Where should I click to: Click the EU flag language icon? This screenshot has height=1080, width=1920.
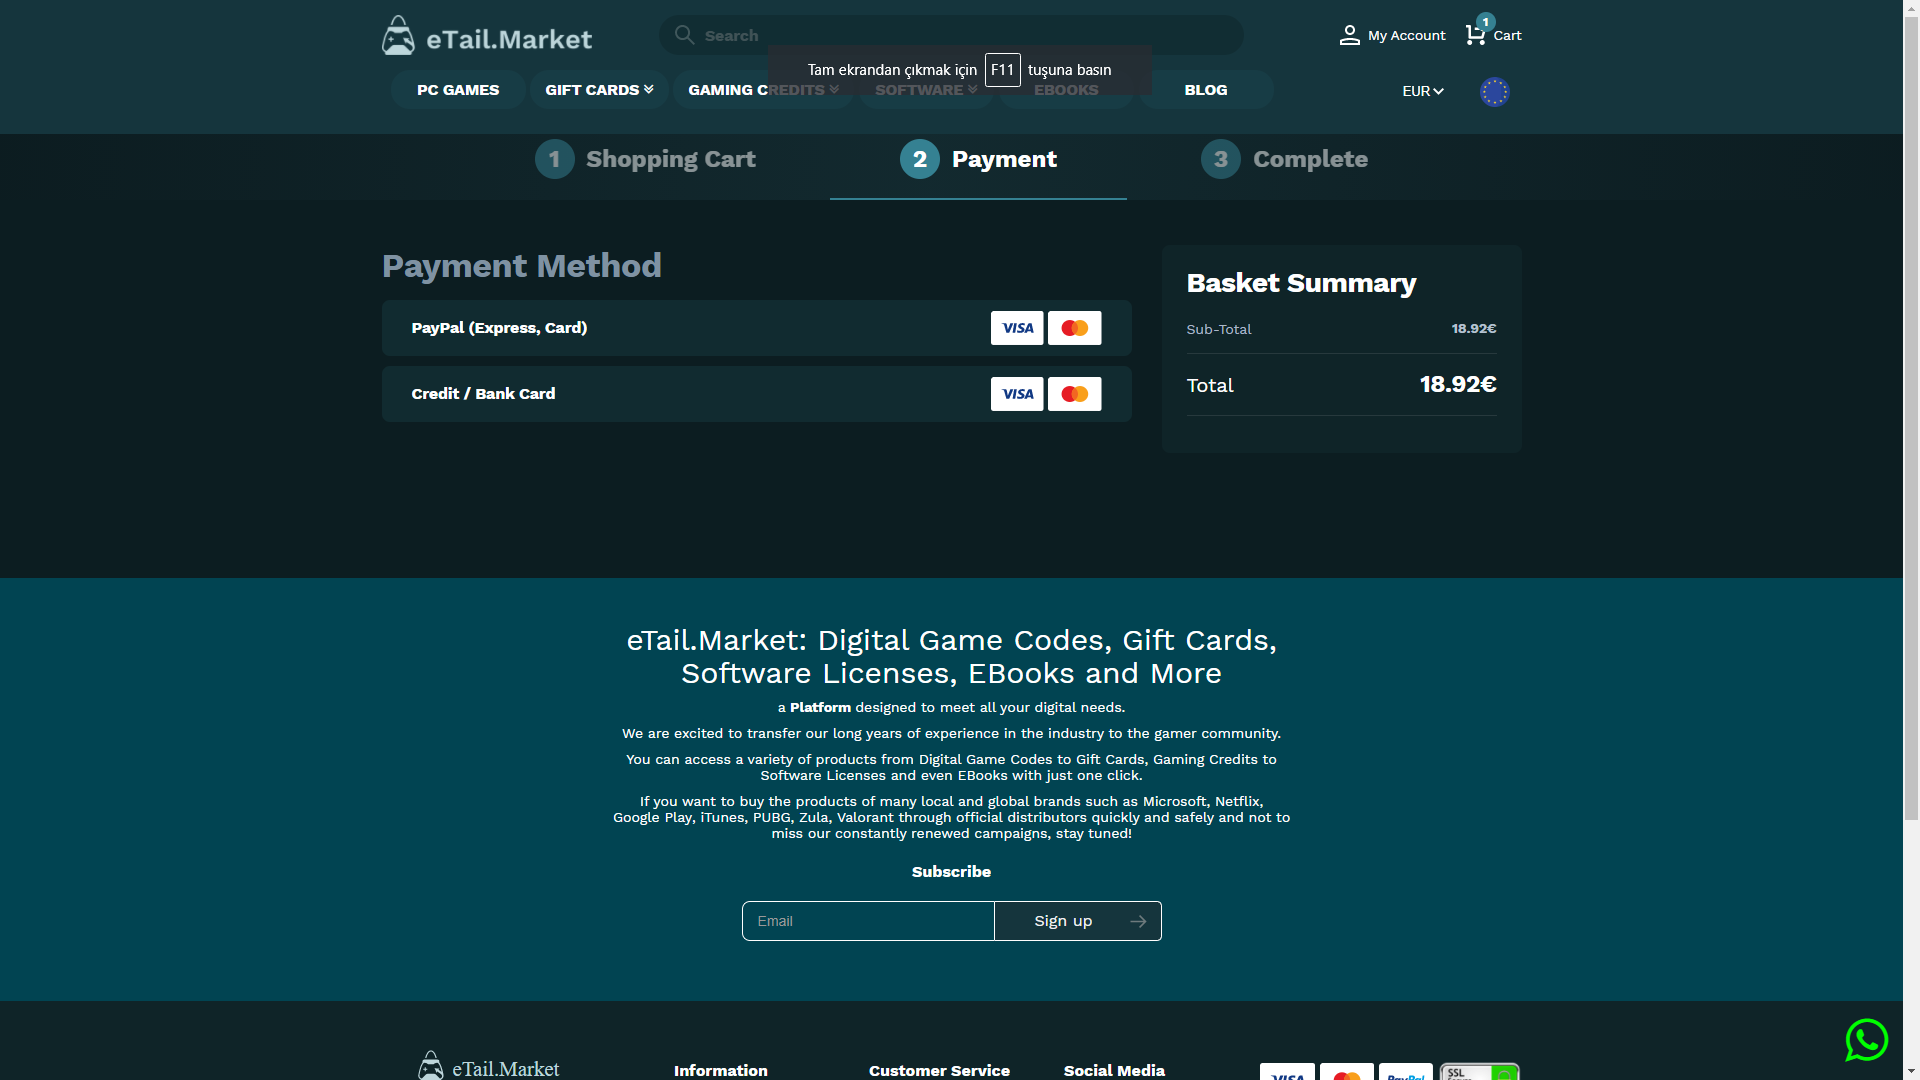(x=1494, y=92)
